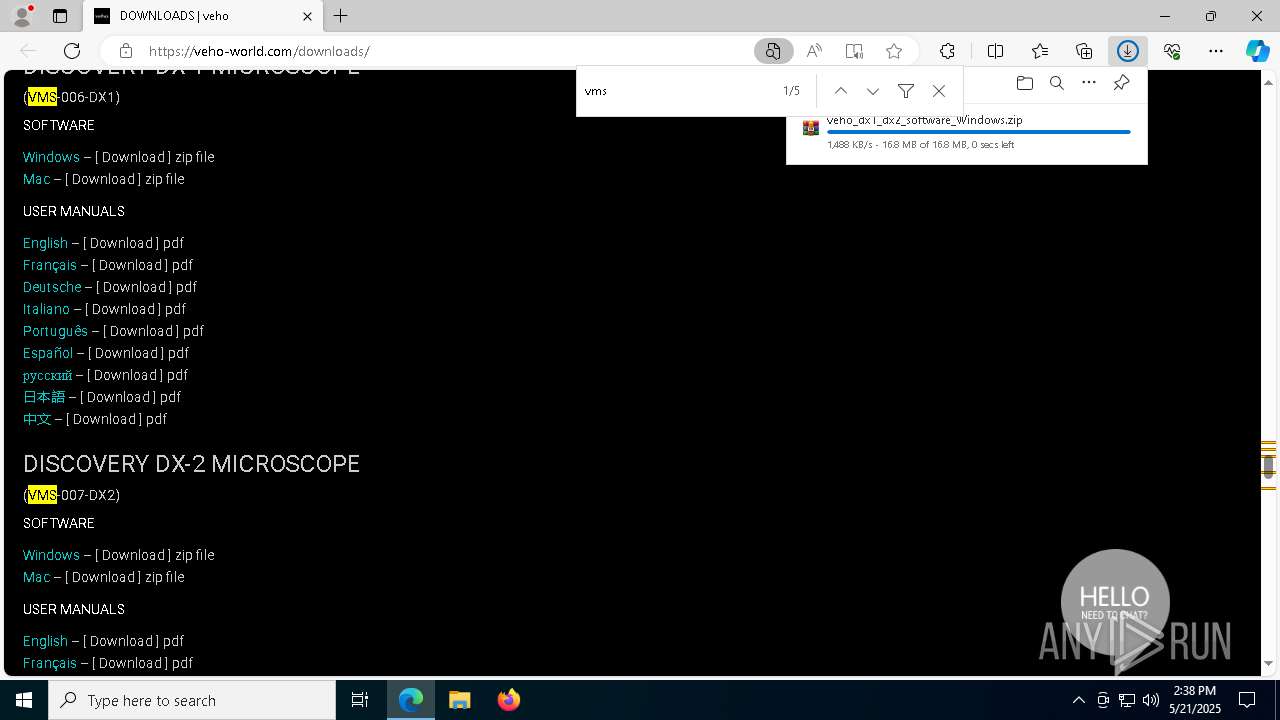
Task: Open Browser essentials icon
Action: (x=1172, y=51)
